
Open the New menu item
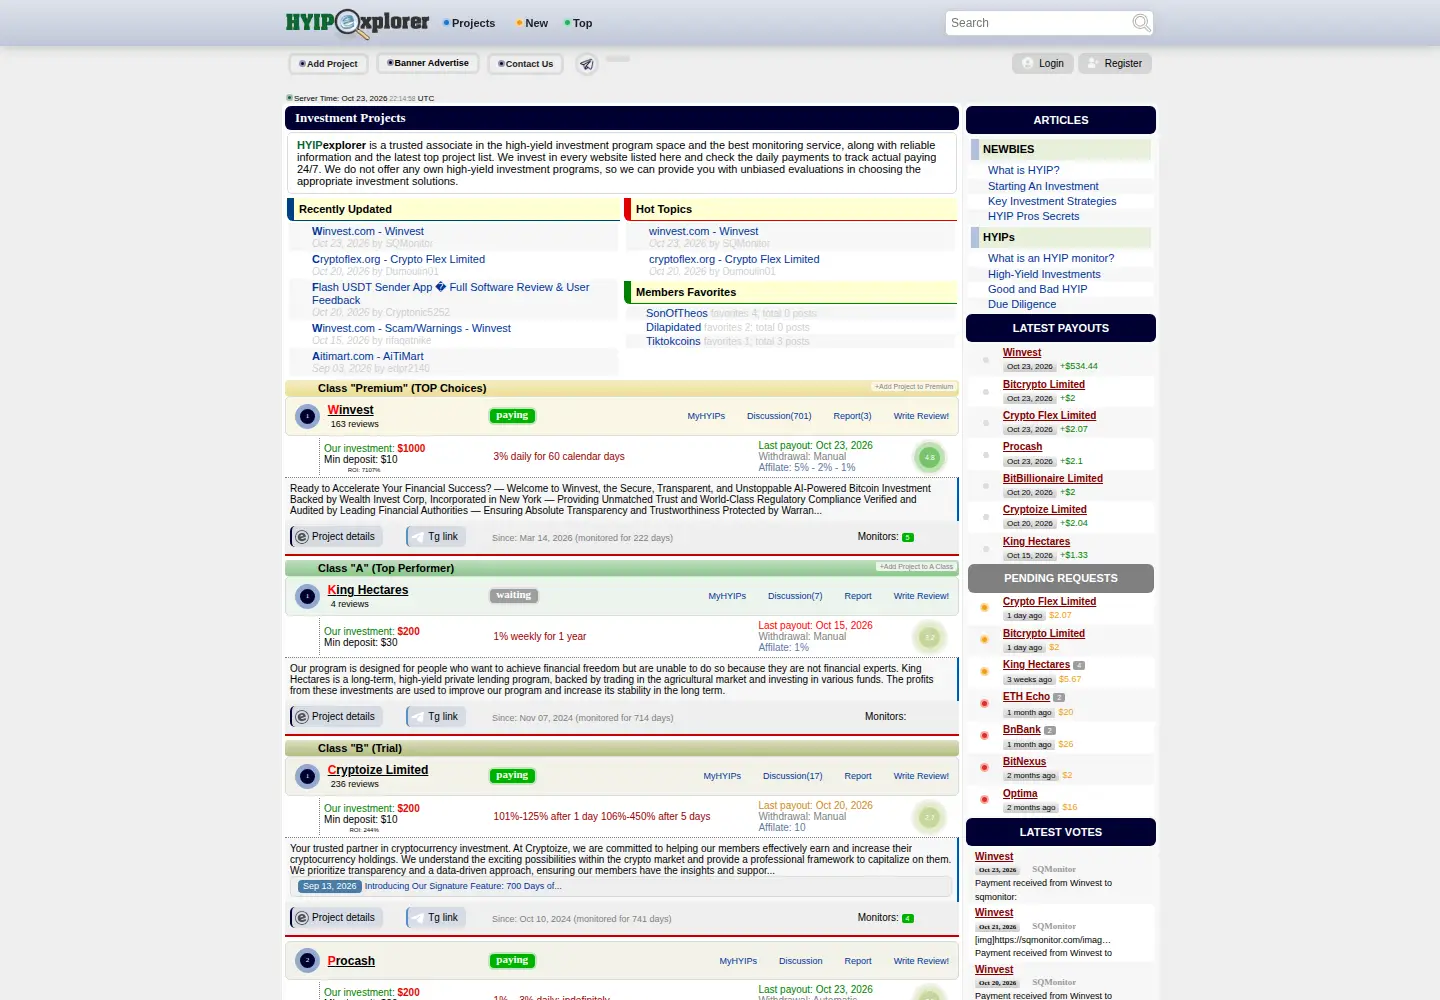click(x=532, y=23)
